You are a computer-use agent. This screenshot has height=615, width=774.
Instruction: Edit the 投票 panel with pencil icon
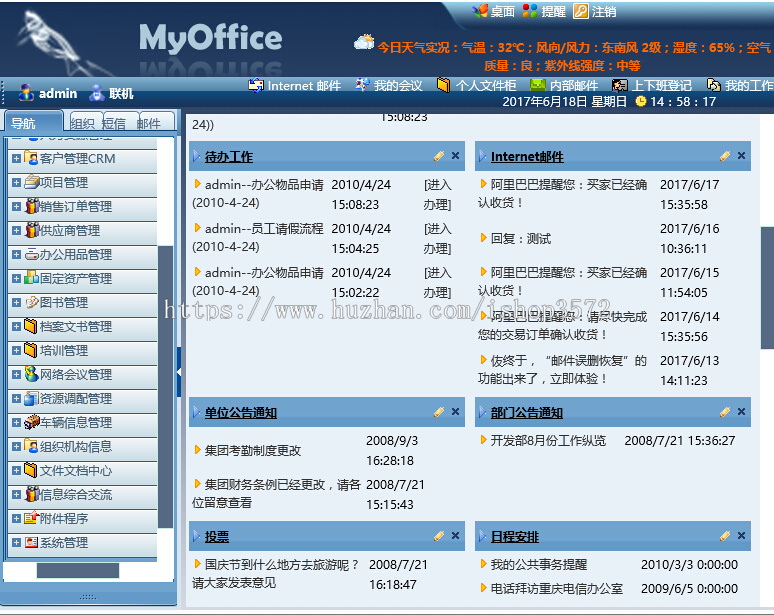pyautogui.click(x=439, y=536)
